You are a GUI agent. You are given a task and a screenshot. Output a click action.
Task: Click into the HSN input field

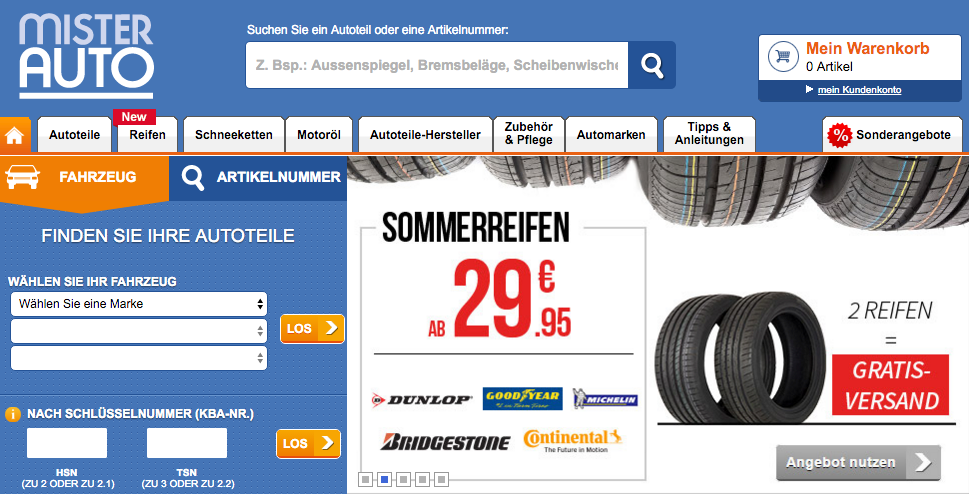[67, 443]
